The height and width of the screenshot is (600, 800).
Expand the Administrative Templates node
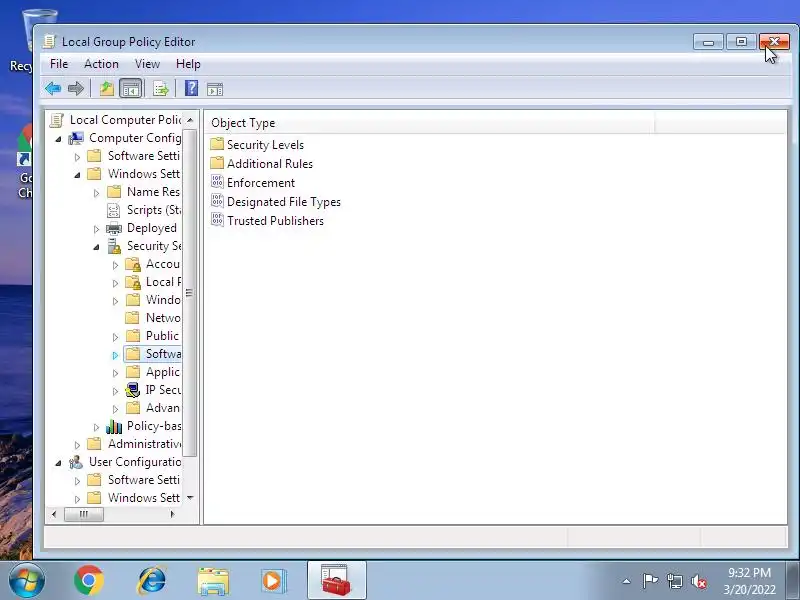pyautogui.click(x=77, y=445)
